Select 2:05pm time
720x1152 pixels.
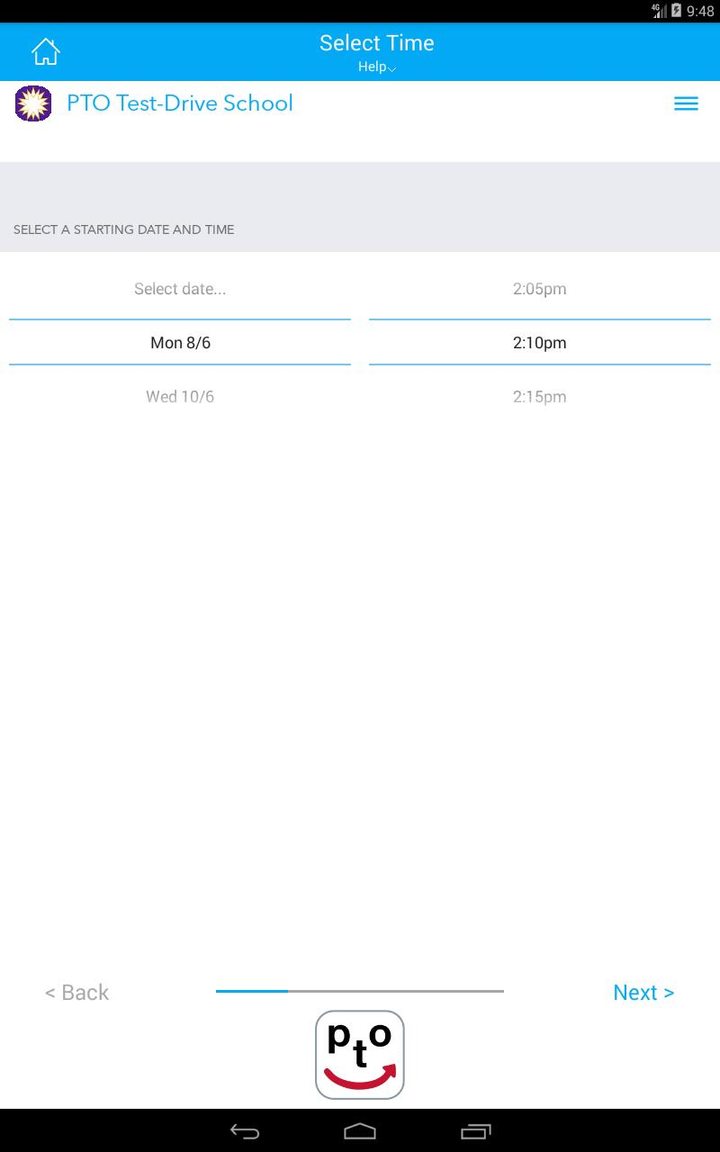[539, 289]
